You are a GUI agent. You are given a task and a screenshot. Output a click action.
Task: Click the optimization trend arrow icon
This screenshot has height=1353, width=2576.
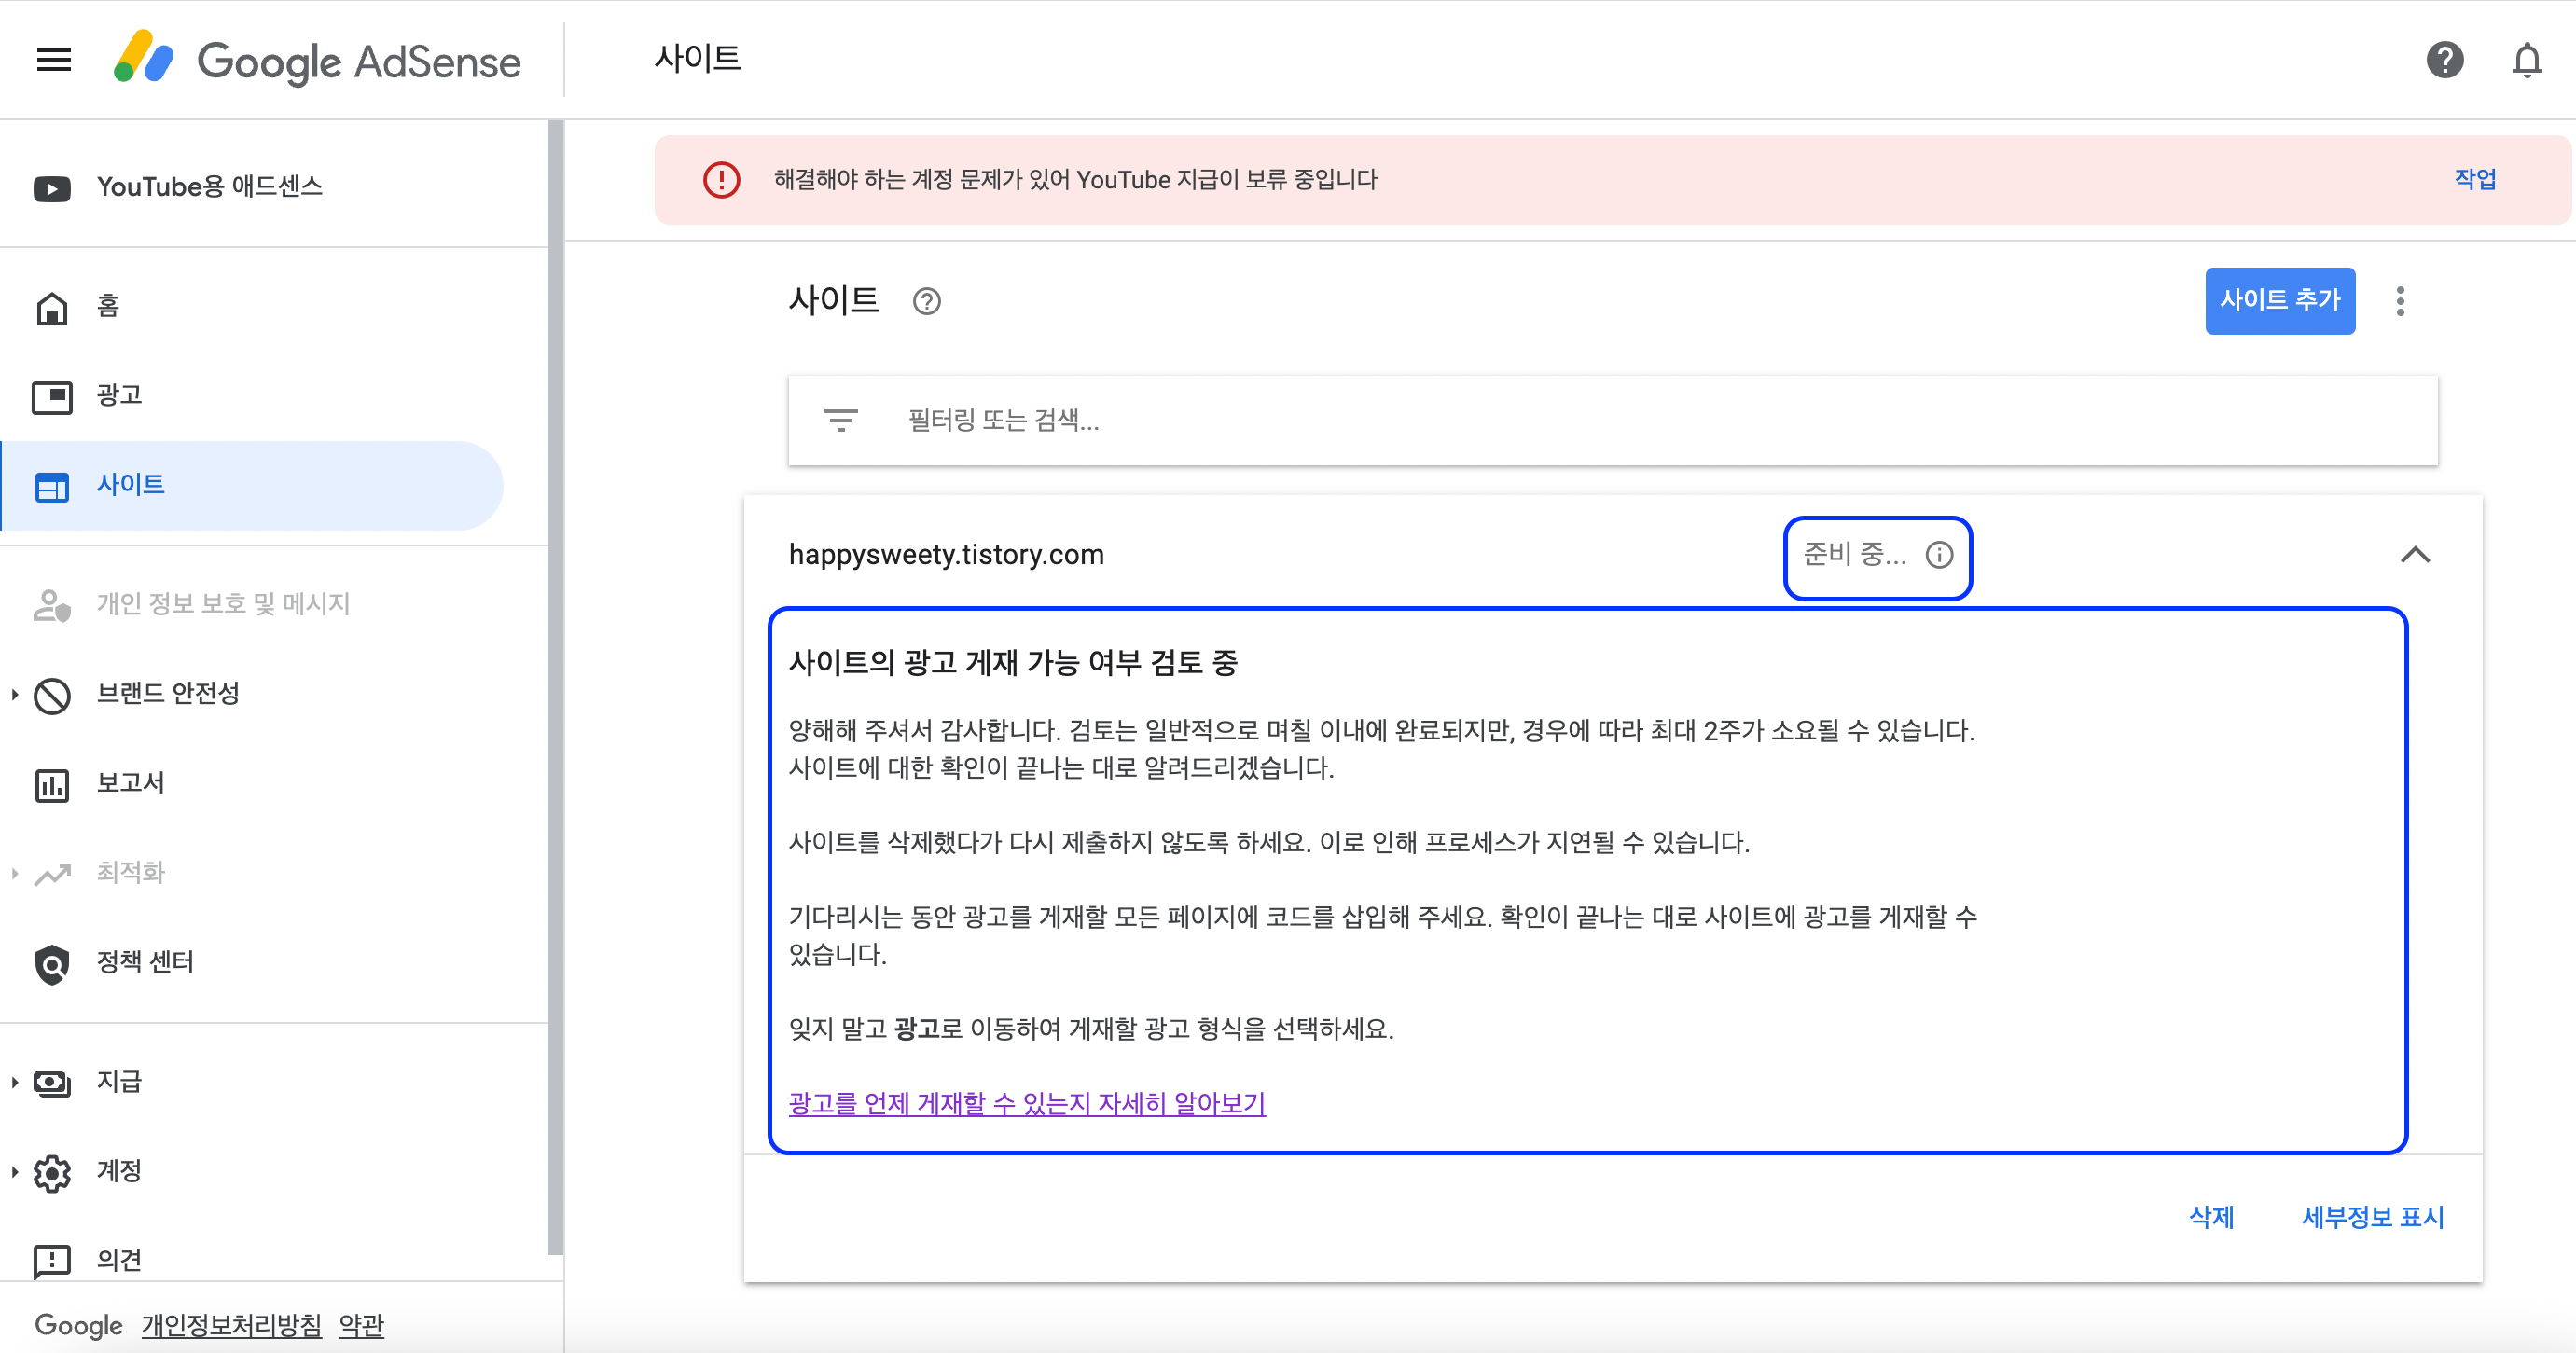[52, 874]
